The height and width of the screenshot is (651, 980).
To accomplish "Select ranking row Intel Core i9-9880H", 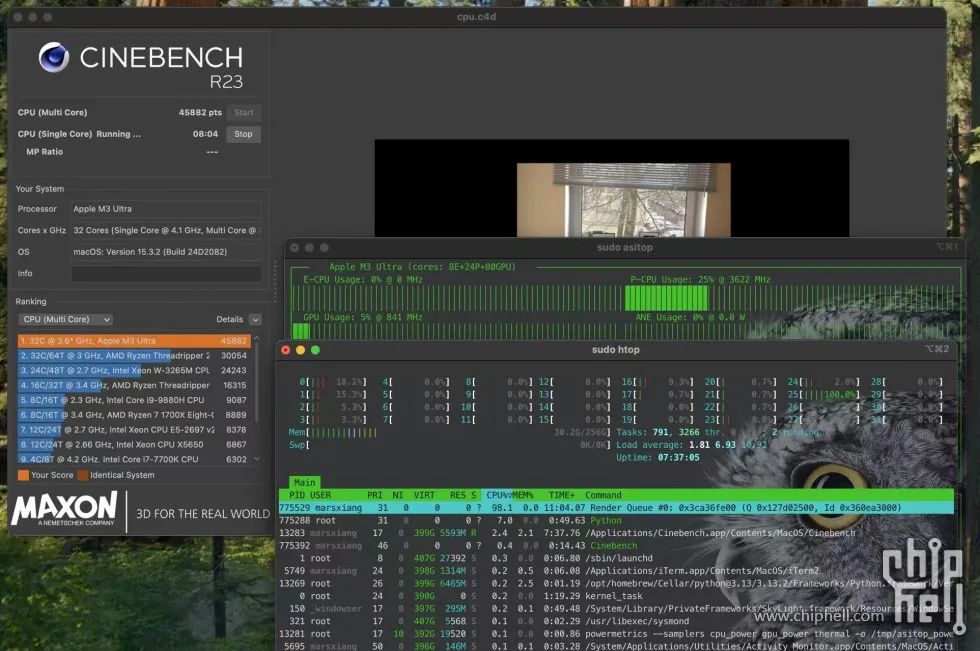I will [134, 400].
